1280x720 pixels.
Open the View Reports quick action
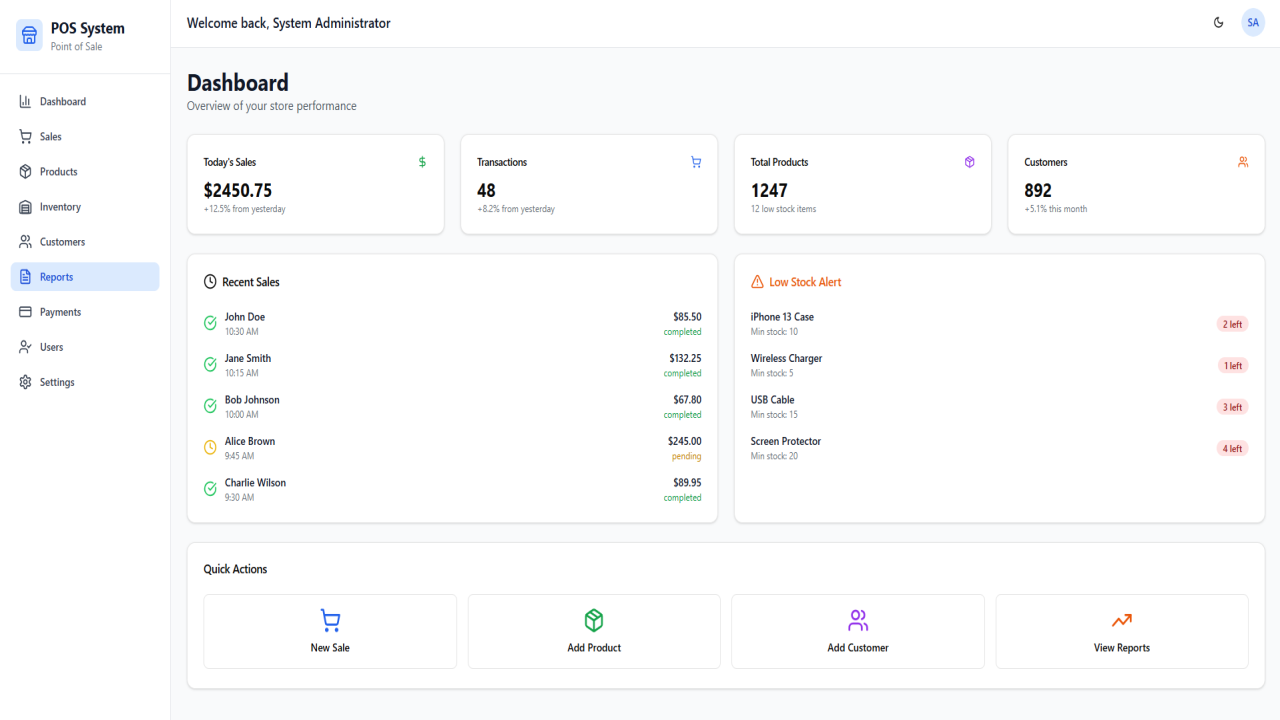(x=1122, y=631)
